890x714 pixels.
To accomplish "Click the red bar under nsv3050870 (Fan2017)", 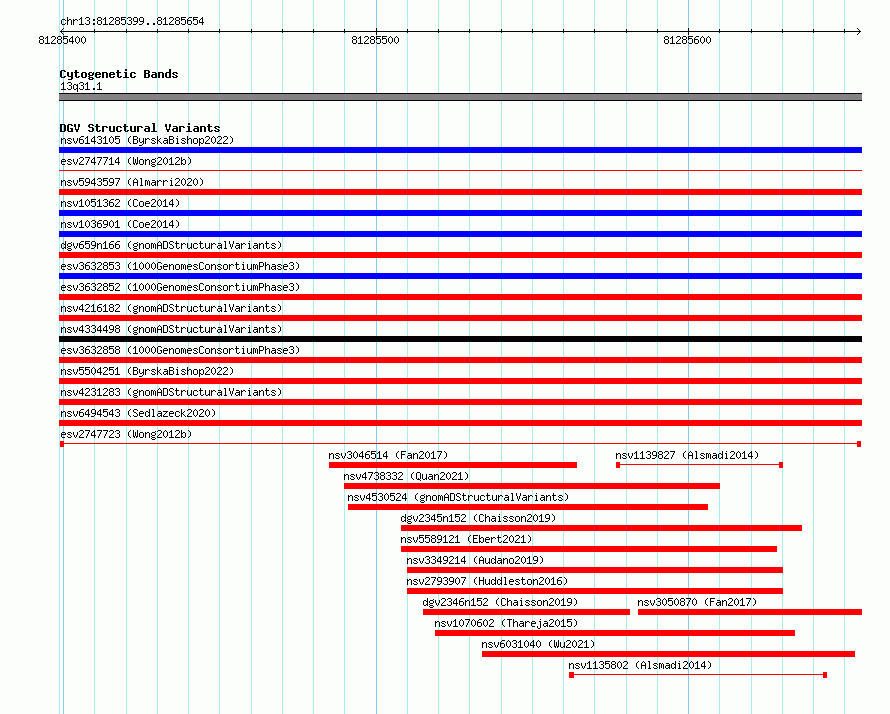I will pos(750,612).
